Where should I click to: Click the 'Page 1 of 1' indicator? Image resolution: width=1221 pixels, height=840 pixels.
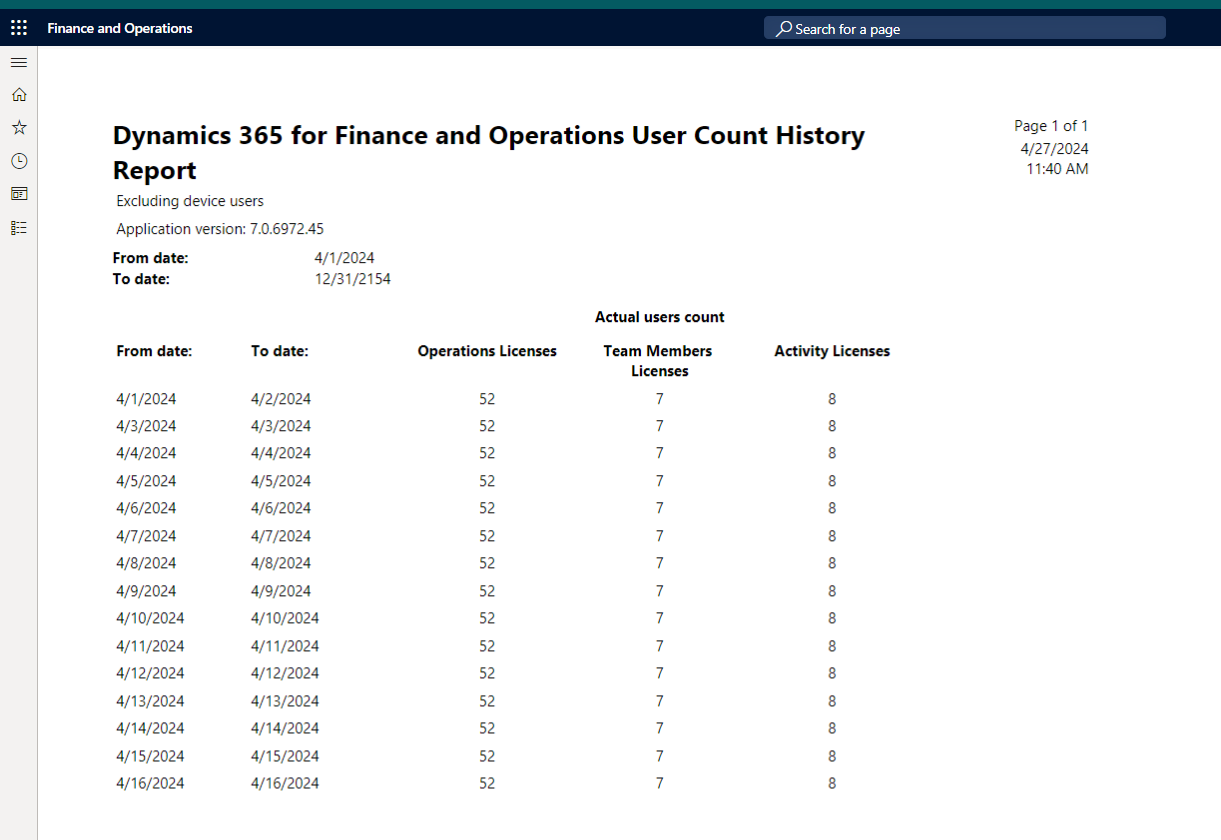tap(1051, 126)
